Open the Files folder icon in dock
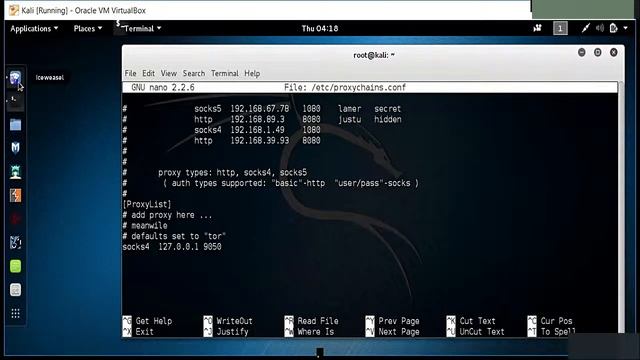640x360 pixels. pyautogui.click(x=16, y=124)
